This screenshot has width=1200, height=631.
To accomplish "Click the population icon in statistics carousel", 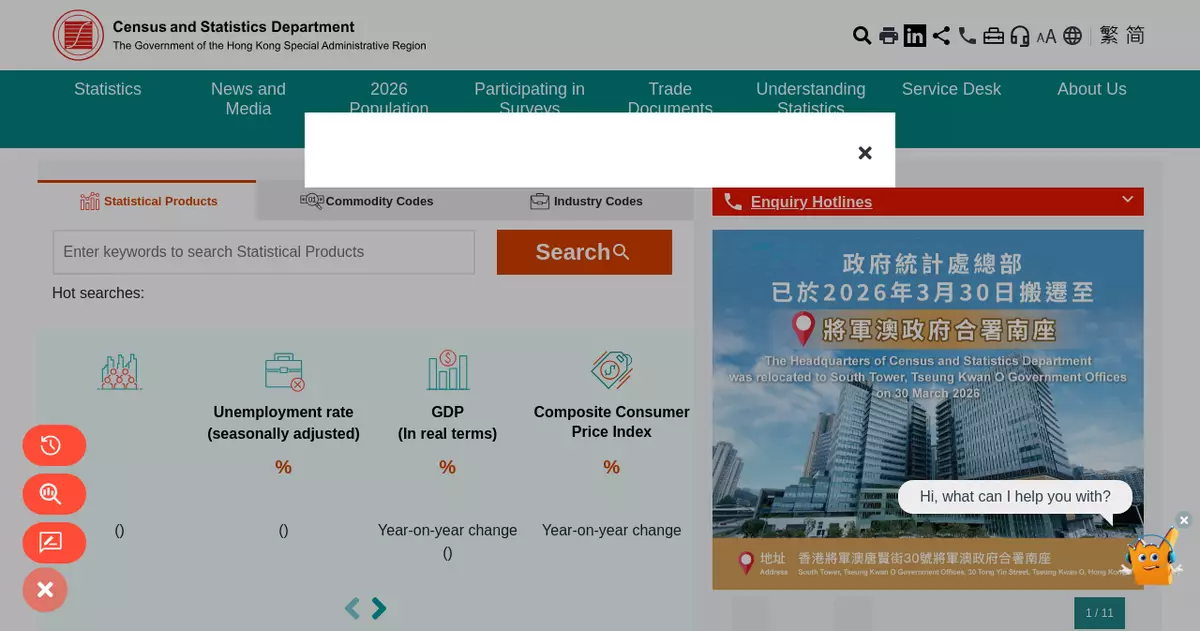I will pos(120,372).
